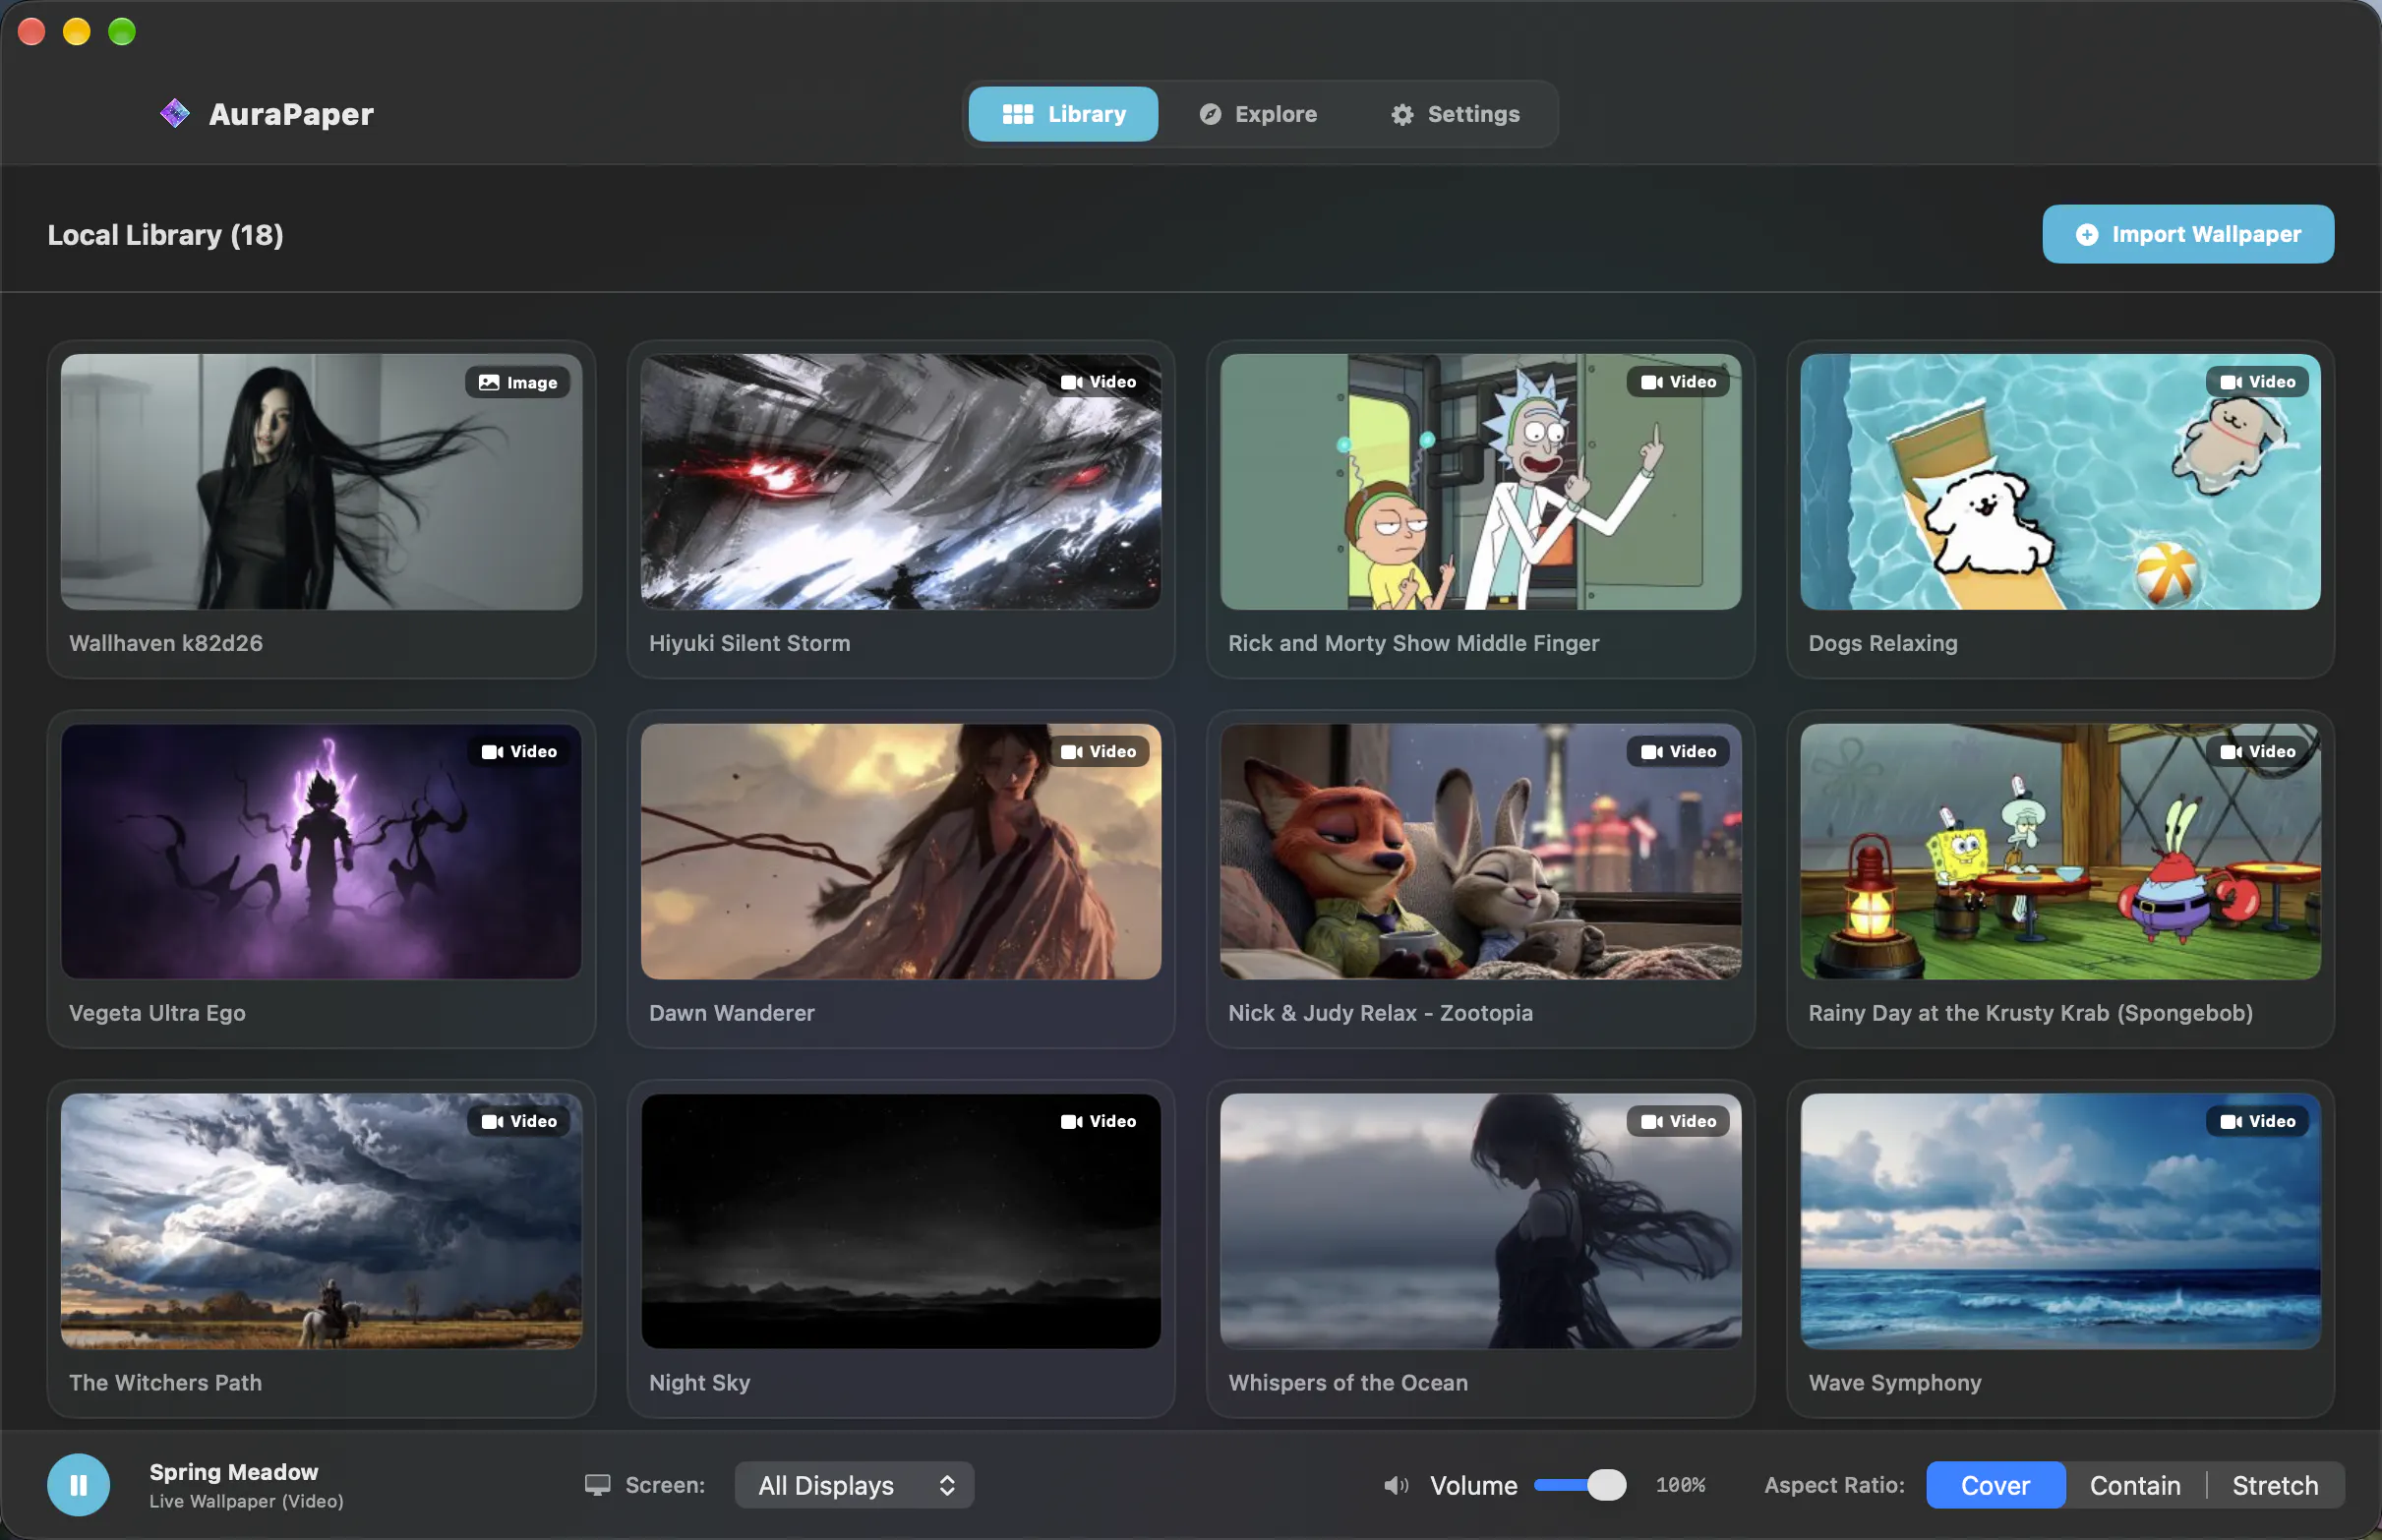Click the "Local Library (18)" heading

tap(165, 235)
